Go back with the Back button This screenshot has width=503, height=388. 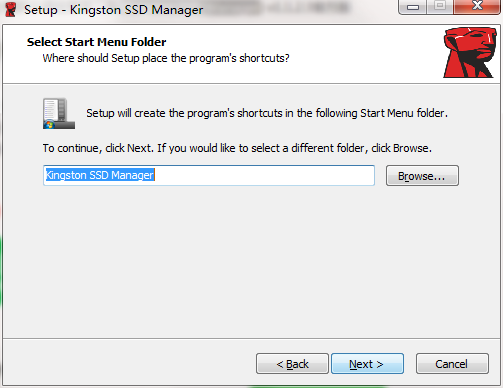292,364
